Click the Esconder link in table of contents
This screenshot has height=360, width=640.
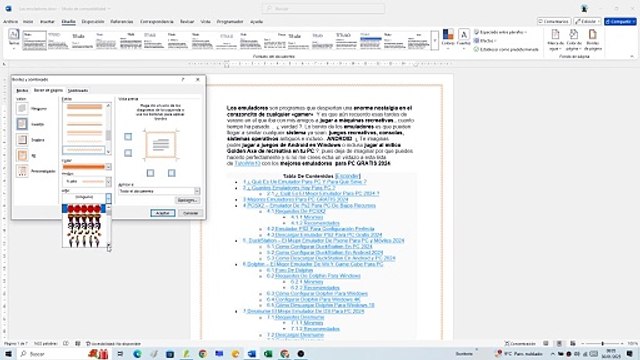[347, 176]
